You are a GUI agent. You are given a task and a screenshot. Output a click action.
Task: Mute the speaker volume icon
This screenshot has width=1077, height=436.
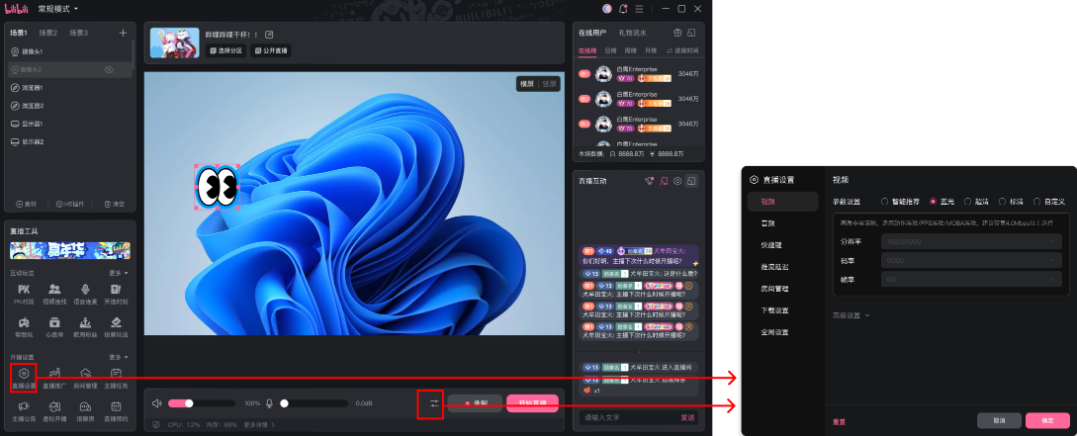coord(156,403)
